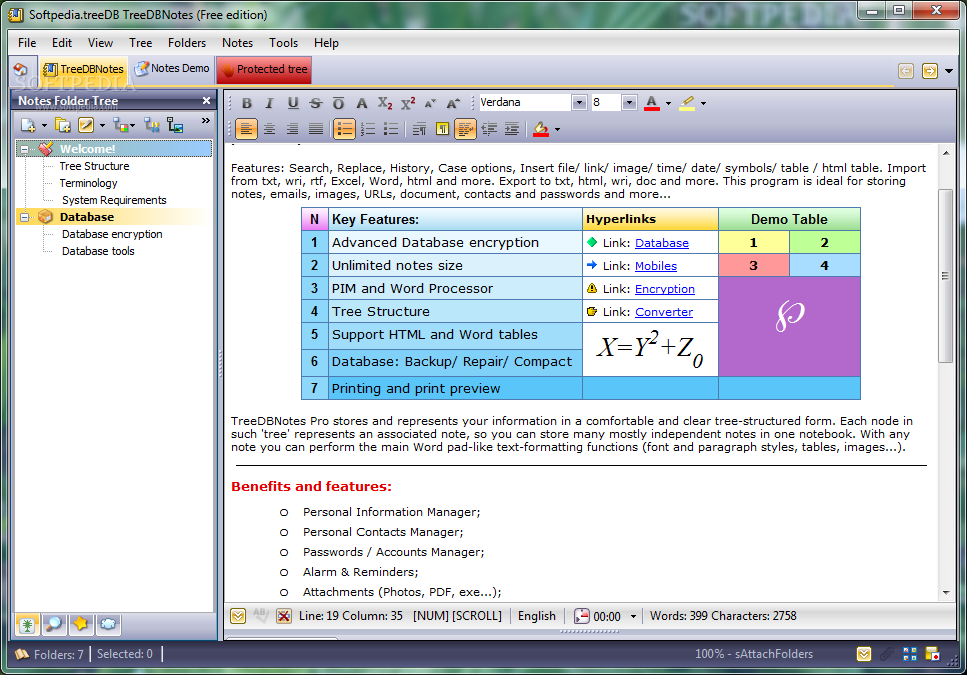Align text left
This screenshot has width=967, height=675.
click(x=246, y=129)
